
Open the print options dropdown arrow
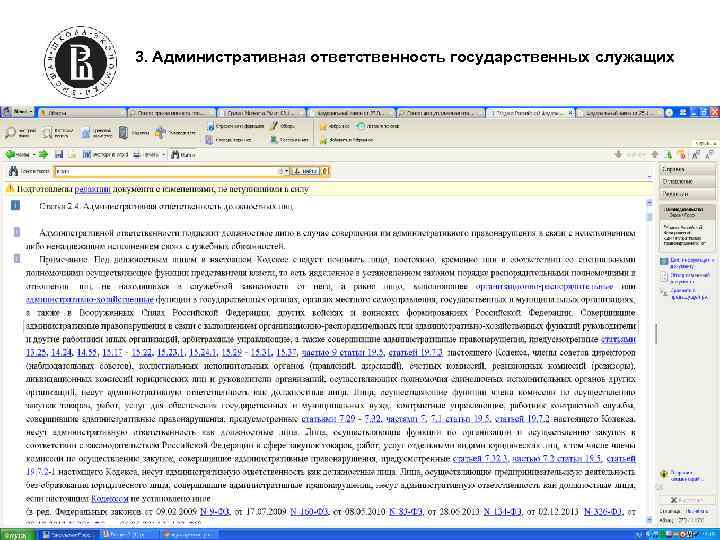[x=163, y=155]
